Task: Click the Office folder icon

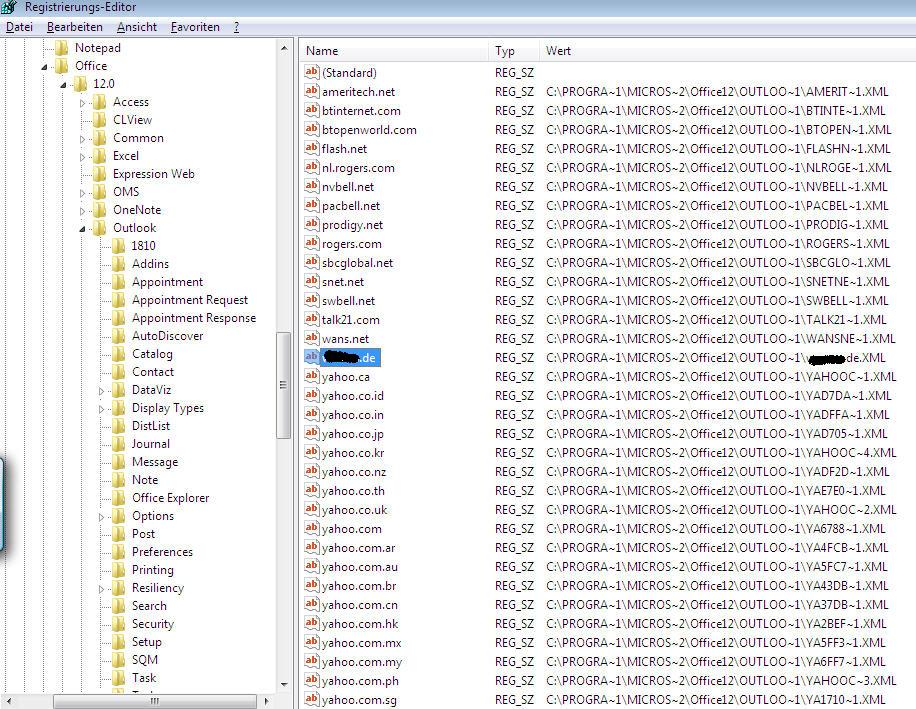Action: coord(61,66)
